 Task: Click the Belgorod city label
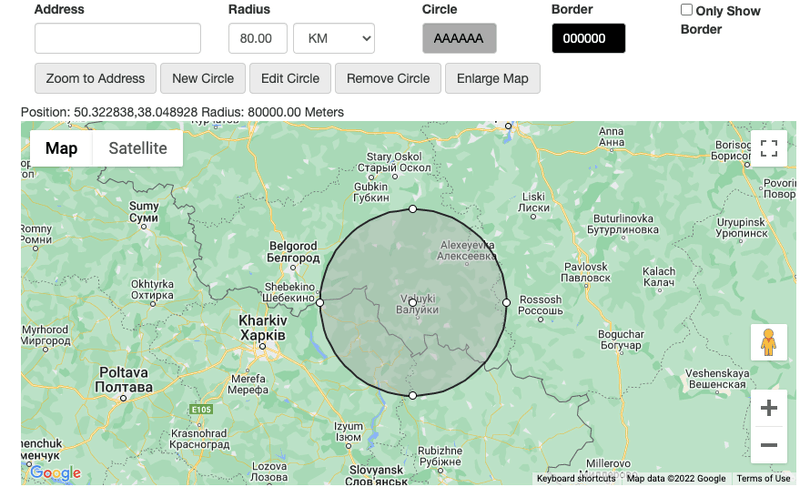pyautogui.click(x=293, y=252)
